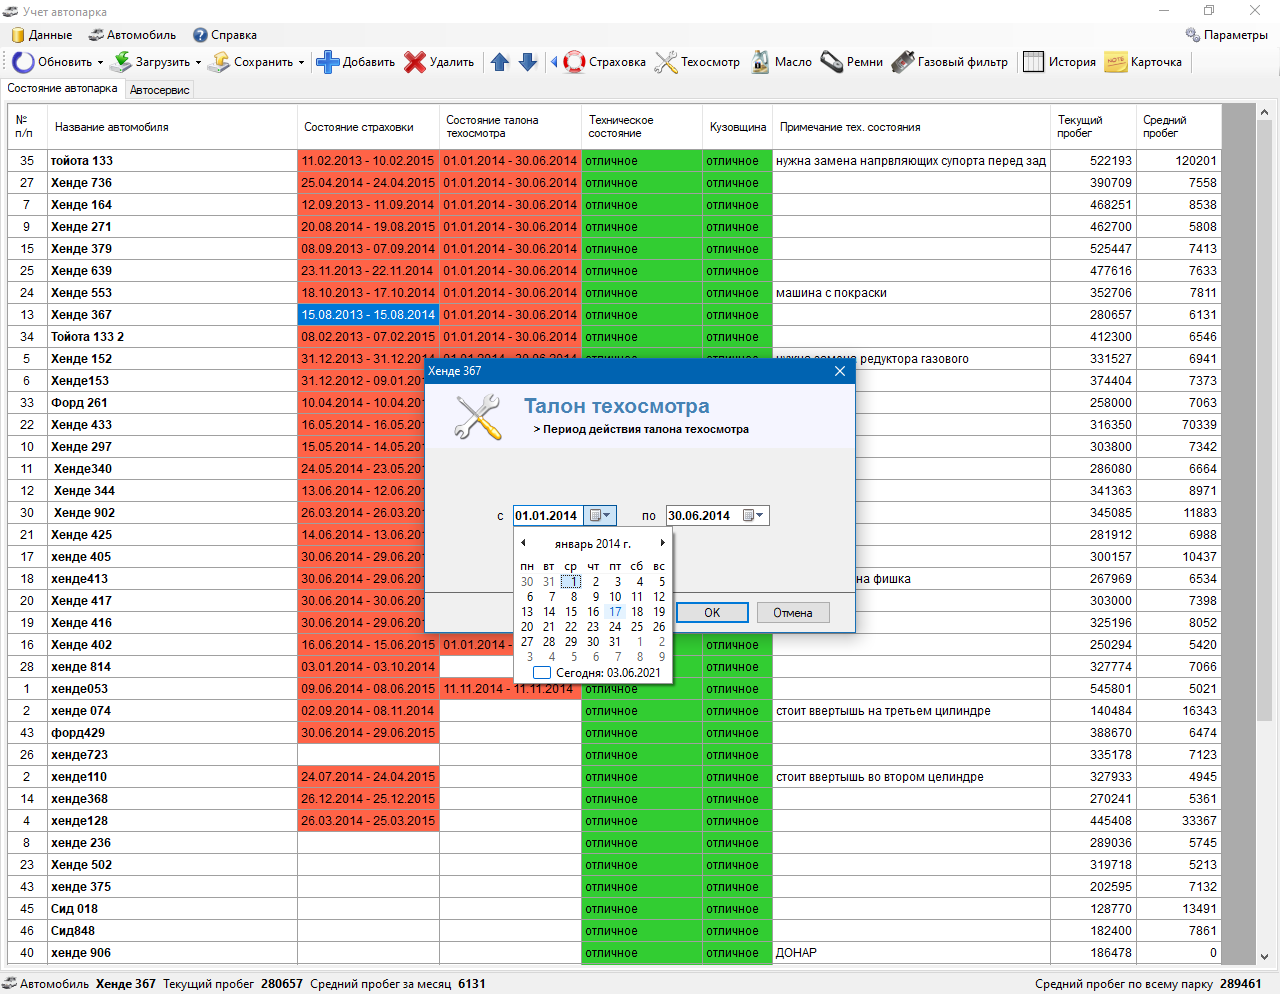Go to next month in calendar
The image size is (1280, 994).
point(662,543)
